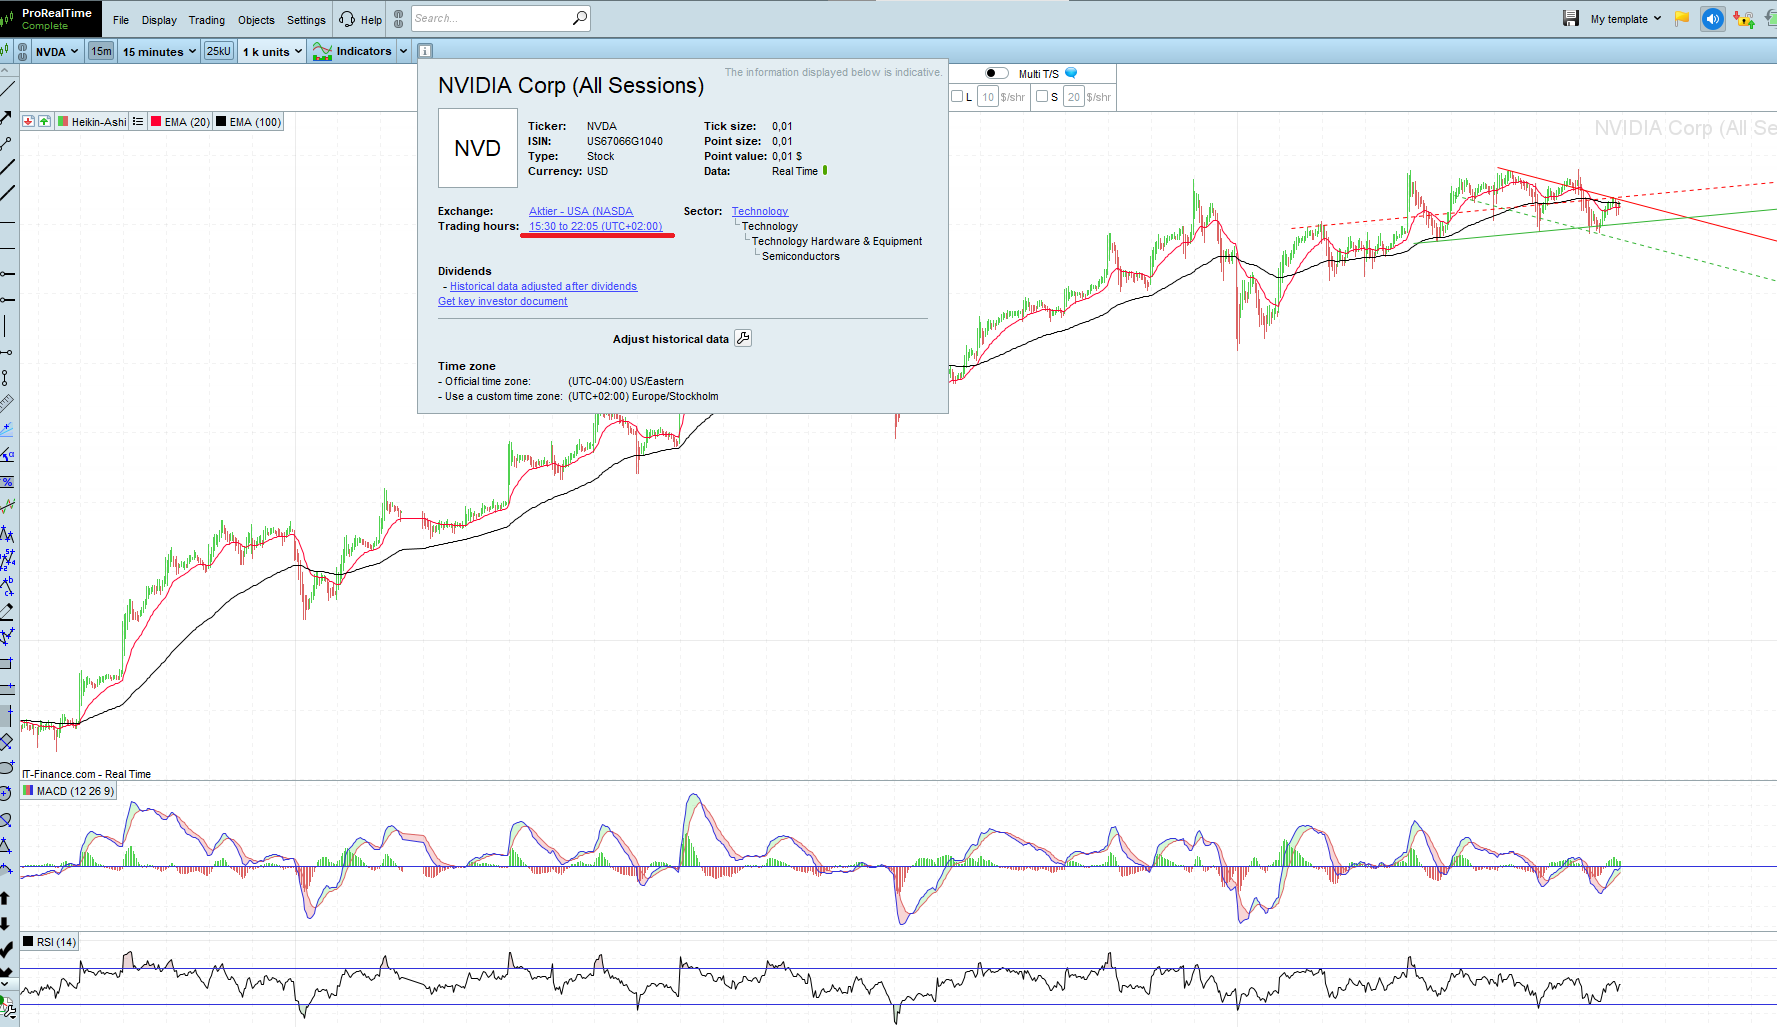Viewport: 1777px width, 1027px height.
Task: Open the Settings menu
Action: pyautogui.click(x=306, y=20)
